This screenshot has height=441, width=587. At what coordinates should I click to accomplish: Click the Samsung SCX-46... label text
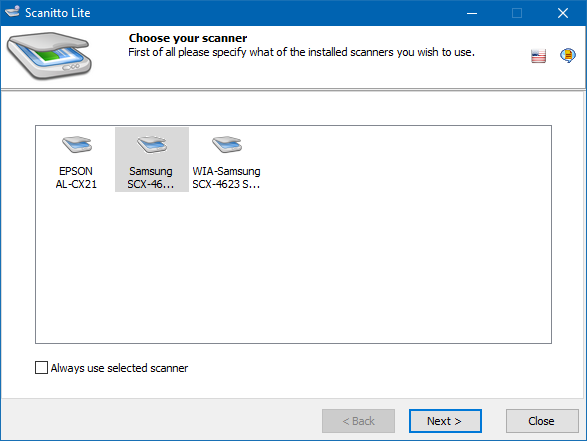pos(151,177)
